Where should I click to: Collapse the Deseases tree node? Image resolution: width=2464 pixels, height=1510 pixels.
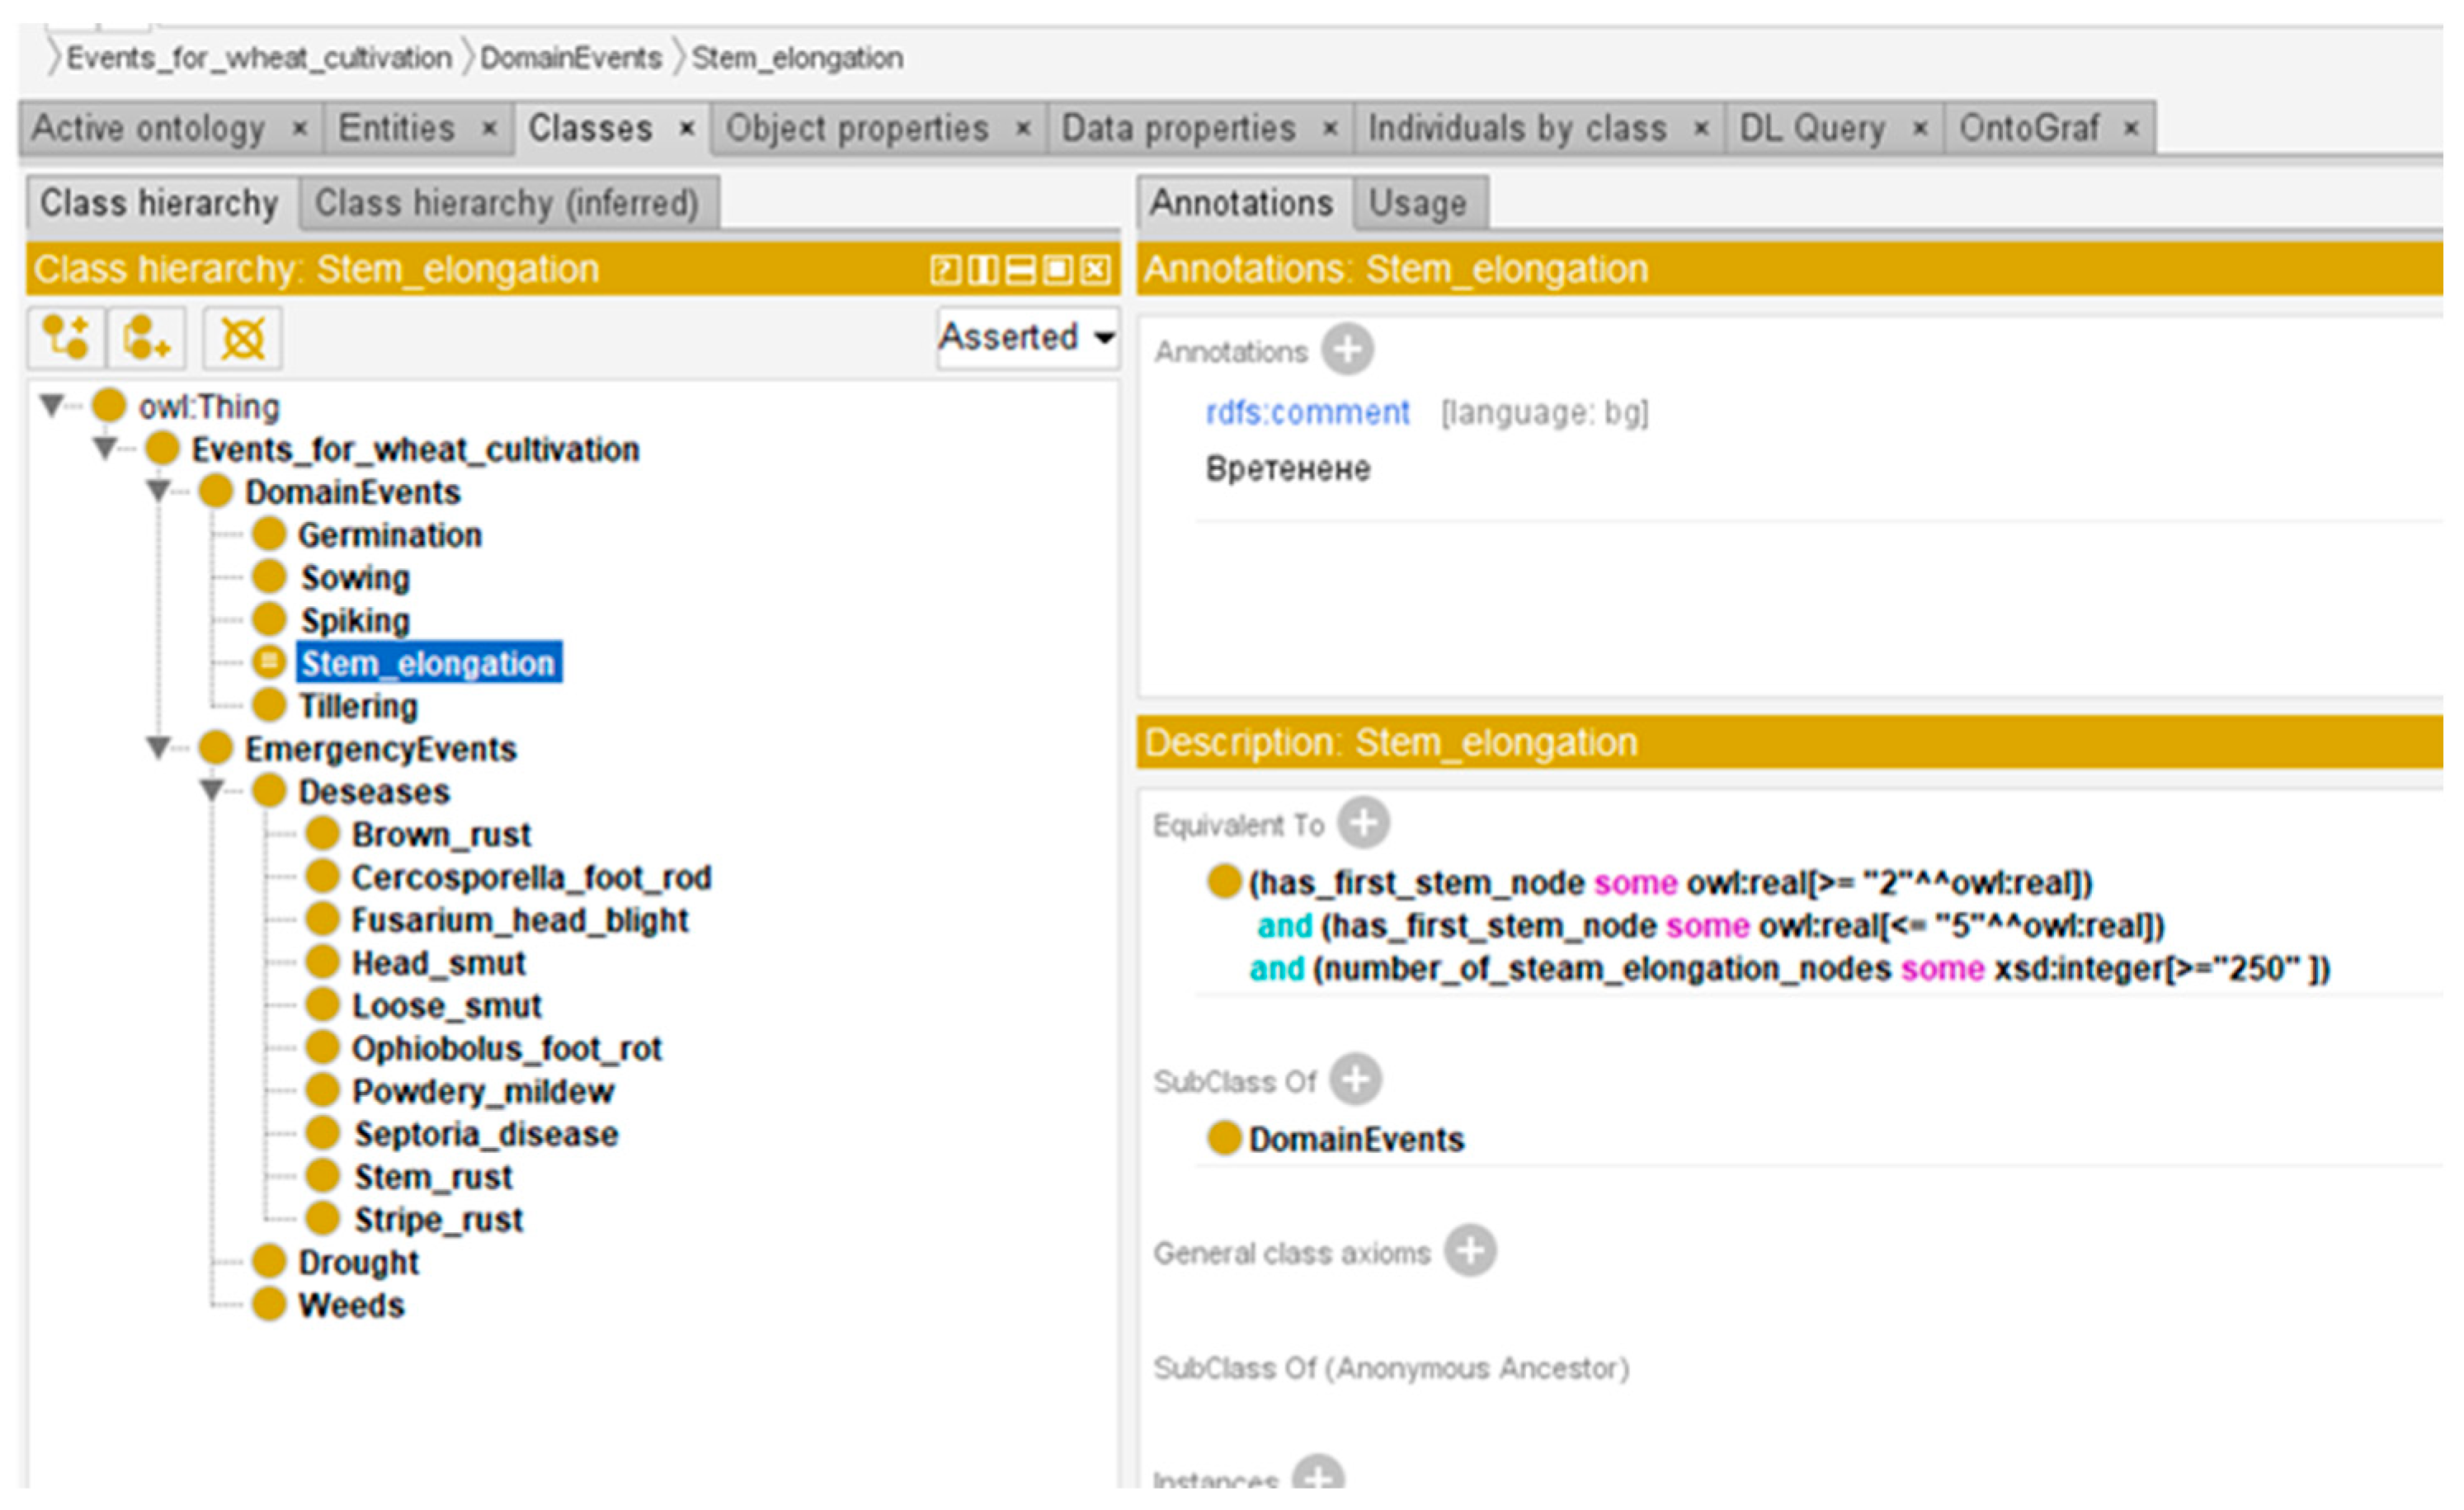point(211,790)
